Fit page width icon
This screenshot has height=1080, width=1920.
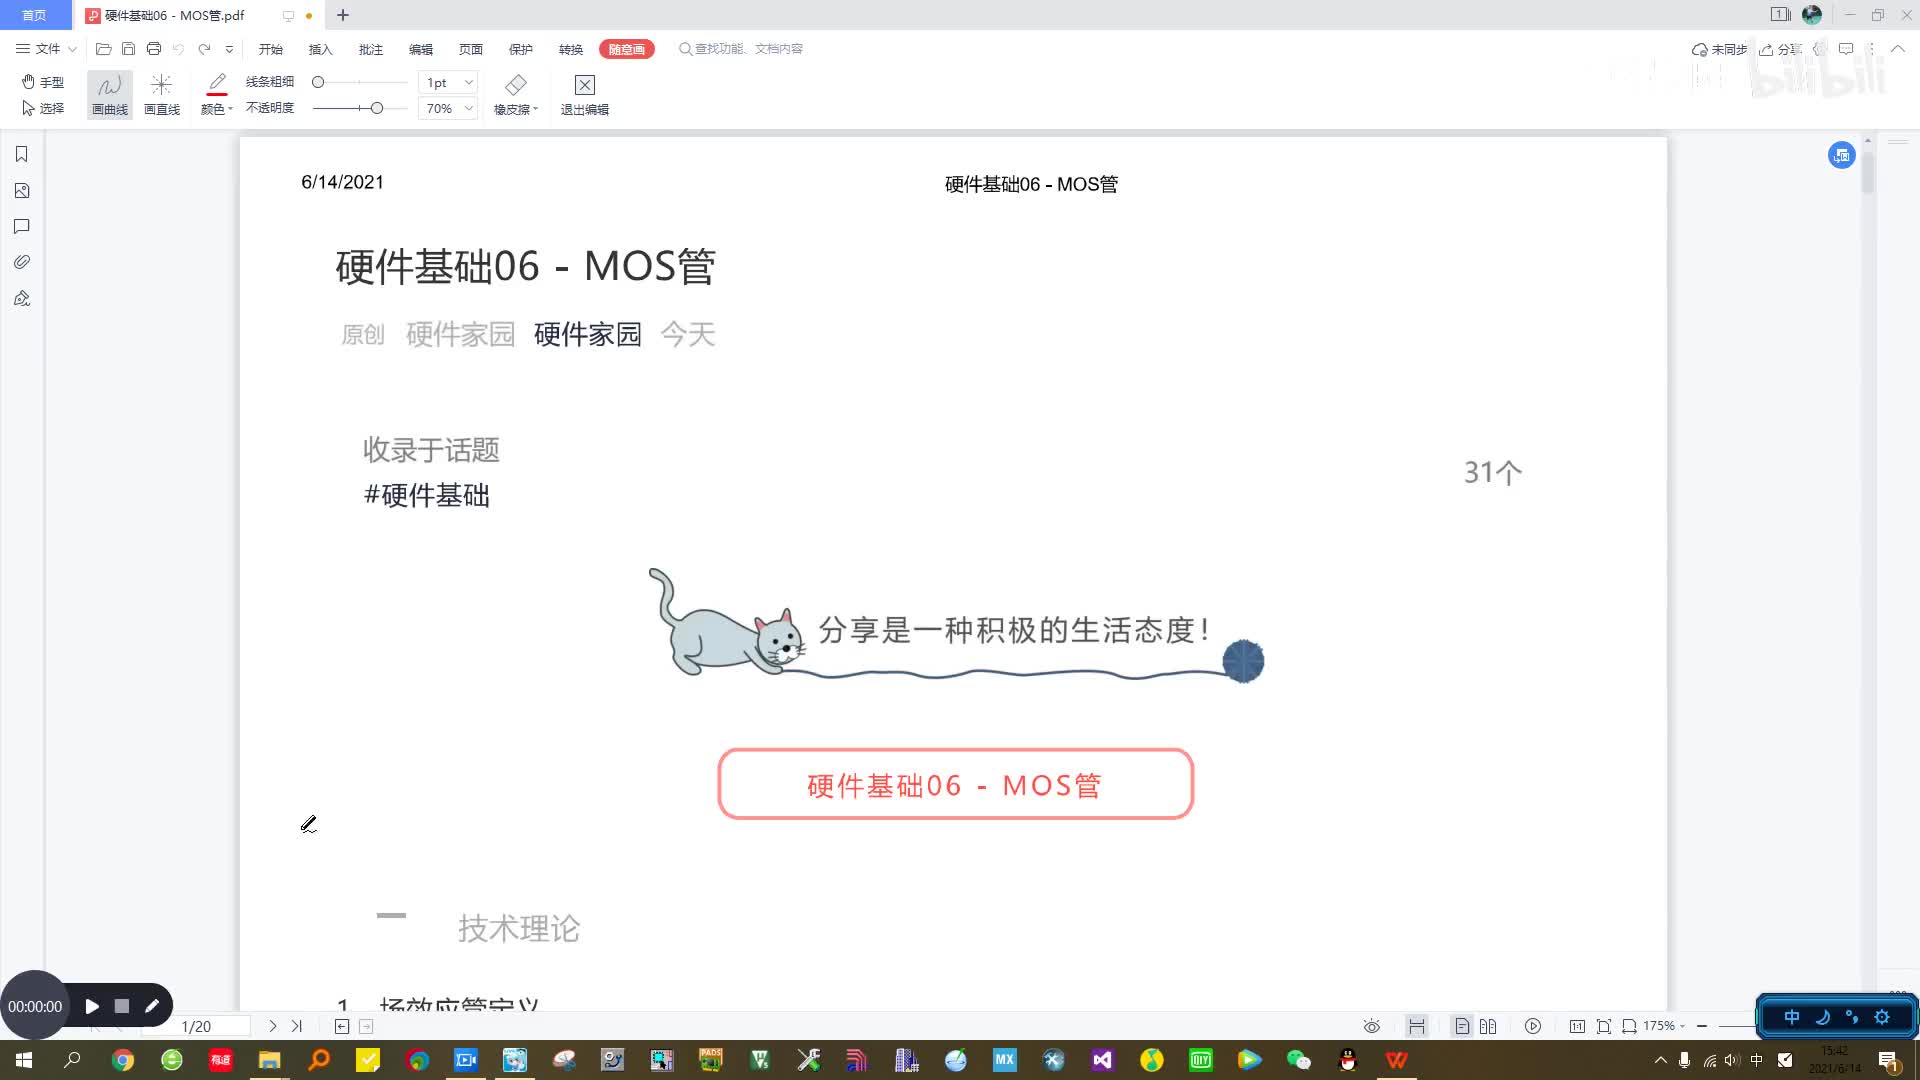tap(1629, 1026)
